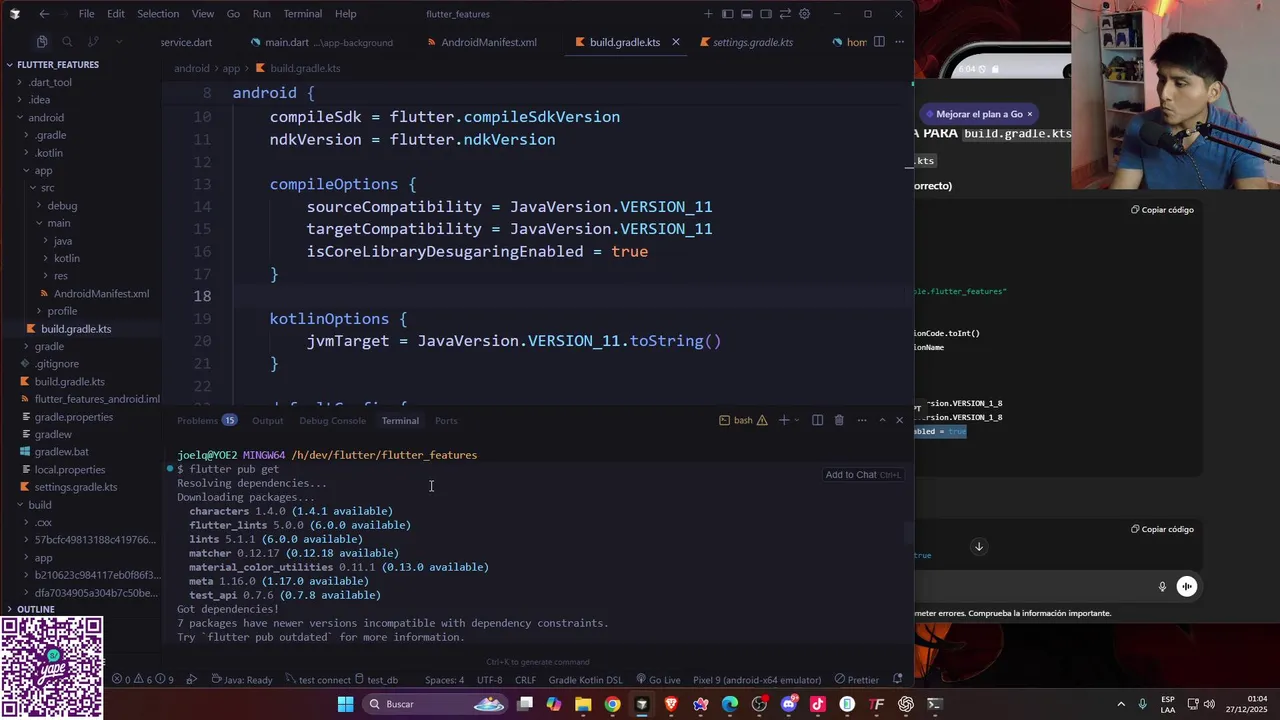Split the terminal

817,421
